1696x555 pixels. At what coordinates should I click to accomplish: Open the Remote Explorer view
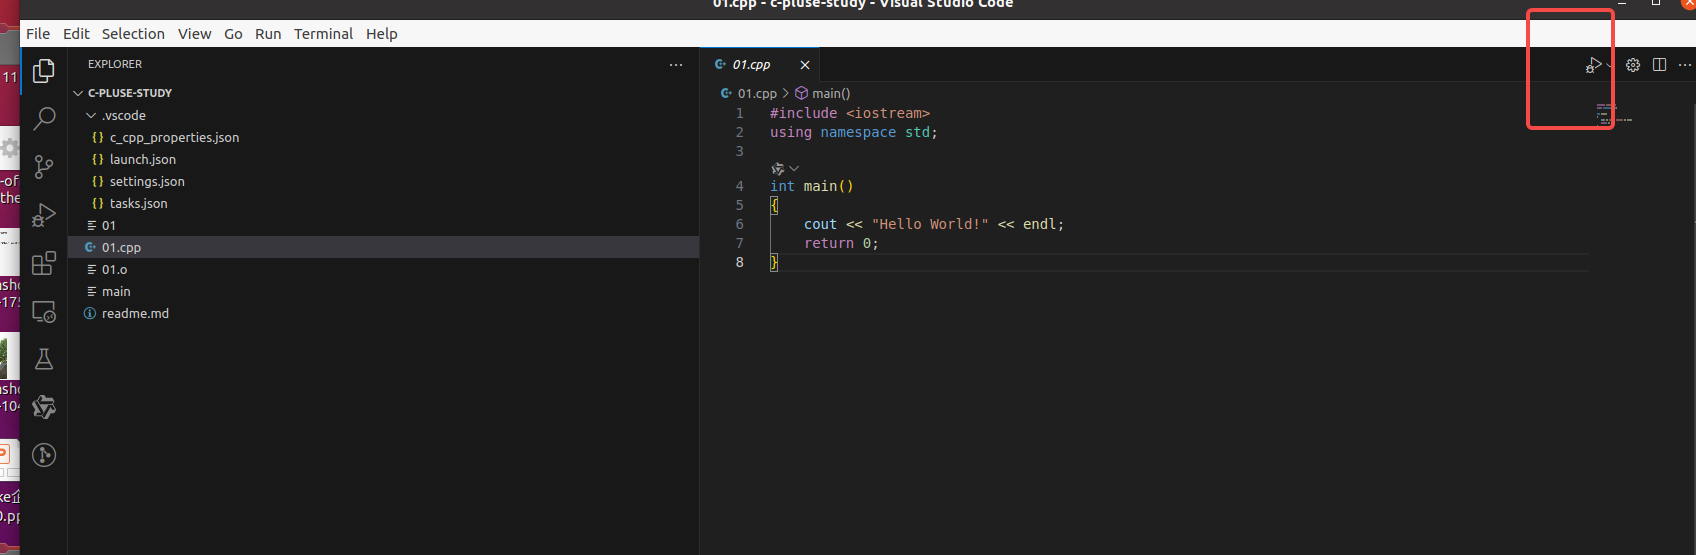coord(44,311)
